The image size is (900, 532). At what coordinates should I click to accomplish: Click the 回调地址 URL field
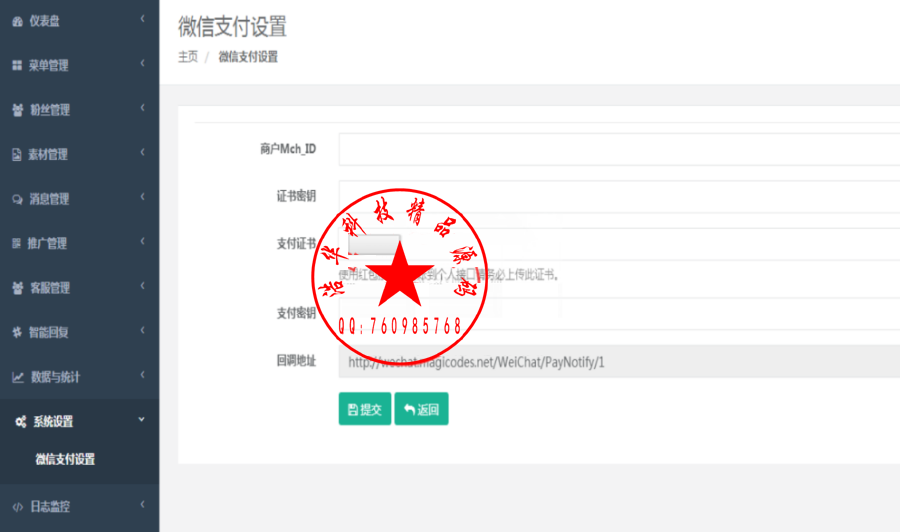tap(619, 362)
